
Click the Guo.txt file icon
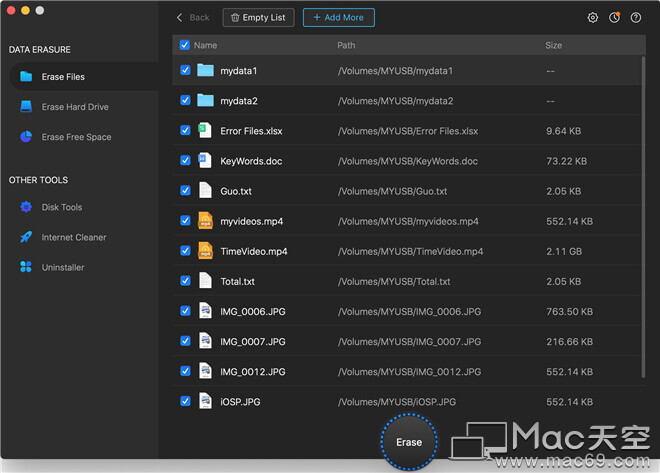pos(205,191)
